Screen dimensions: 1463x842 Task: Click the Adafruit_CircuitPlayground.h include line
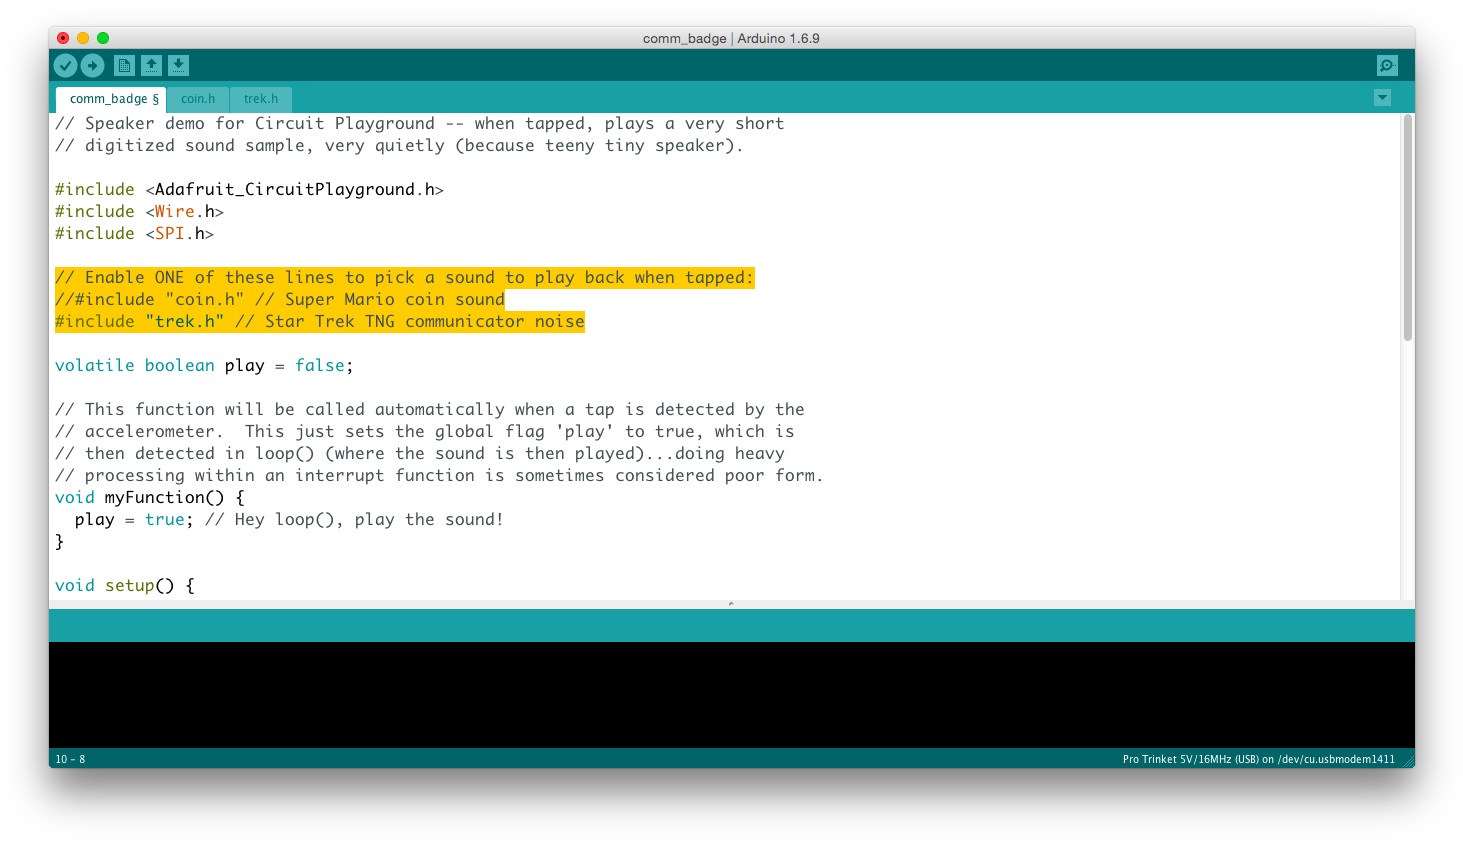point(249,189)
